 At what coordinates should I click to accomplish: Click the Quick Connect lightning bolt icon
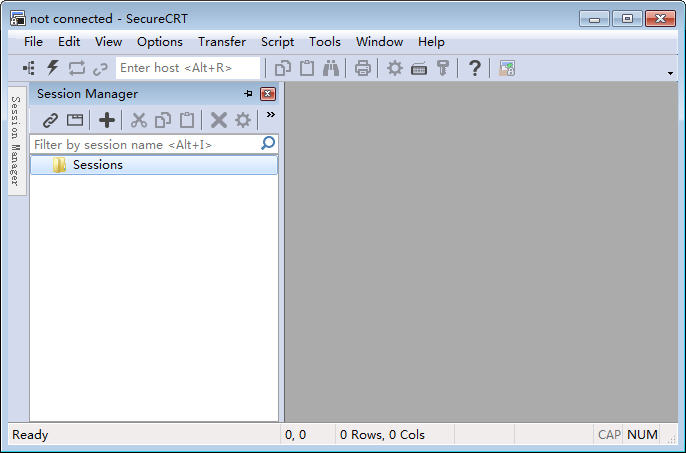[x=52, y=68]
